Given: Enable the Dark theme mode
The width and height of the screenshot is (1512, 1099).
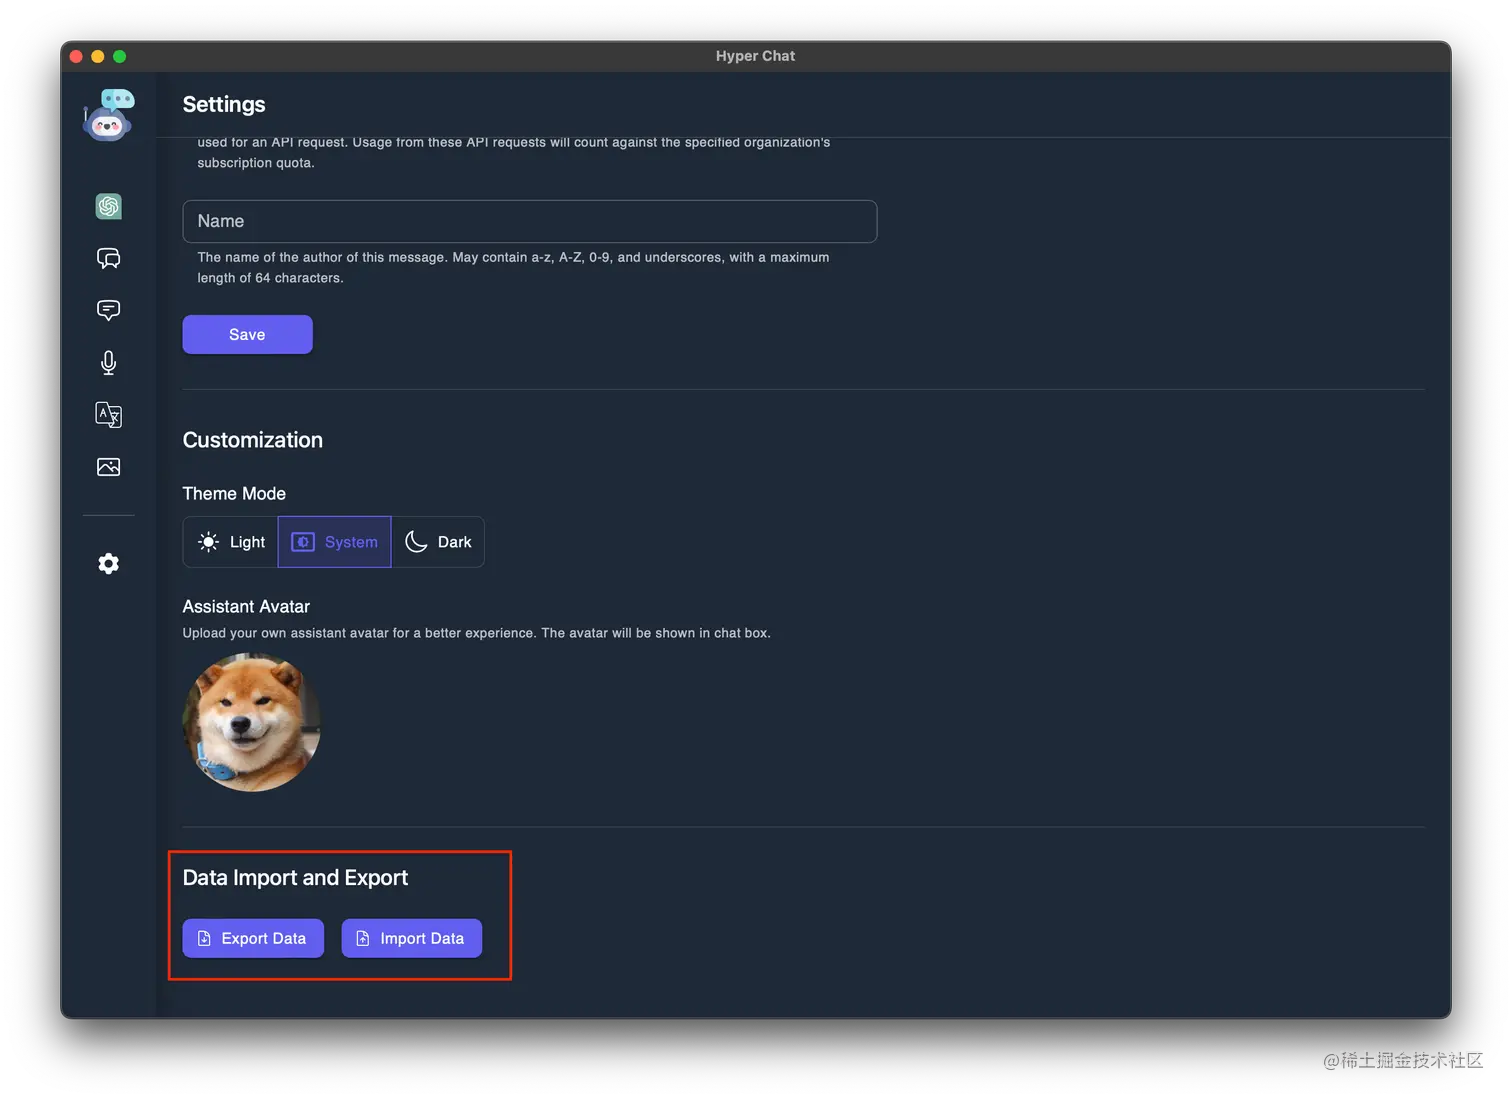Looking at the screenshot, I should (438, 542).
